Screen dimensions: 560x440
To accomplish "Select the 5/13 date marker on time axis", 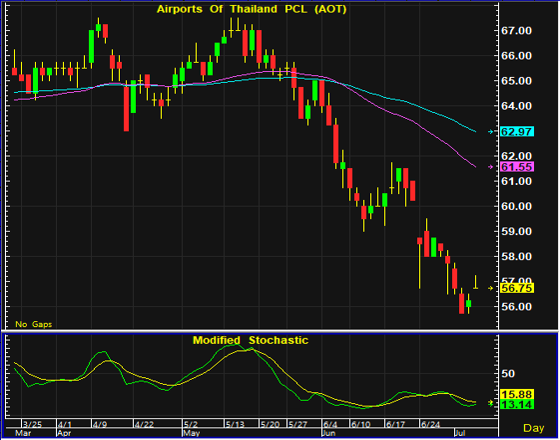I will [x=235, y=425].
